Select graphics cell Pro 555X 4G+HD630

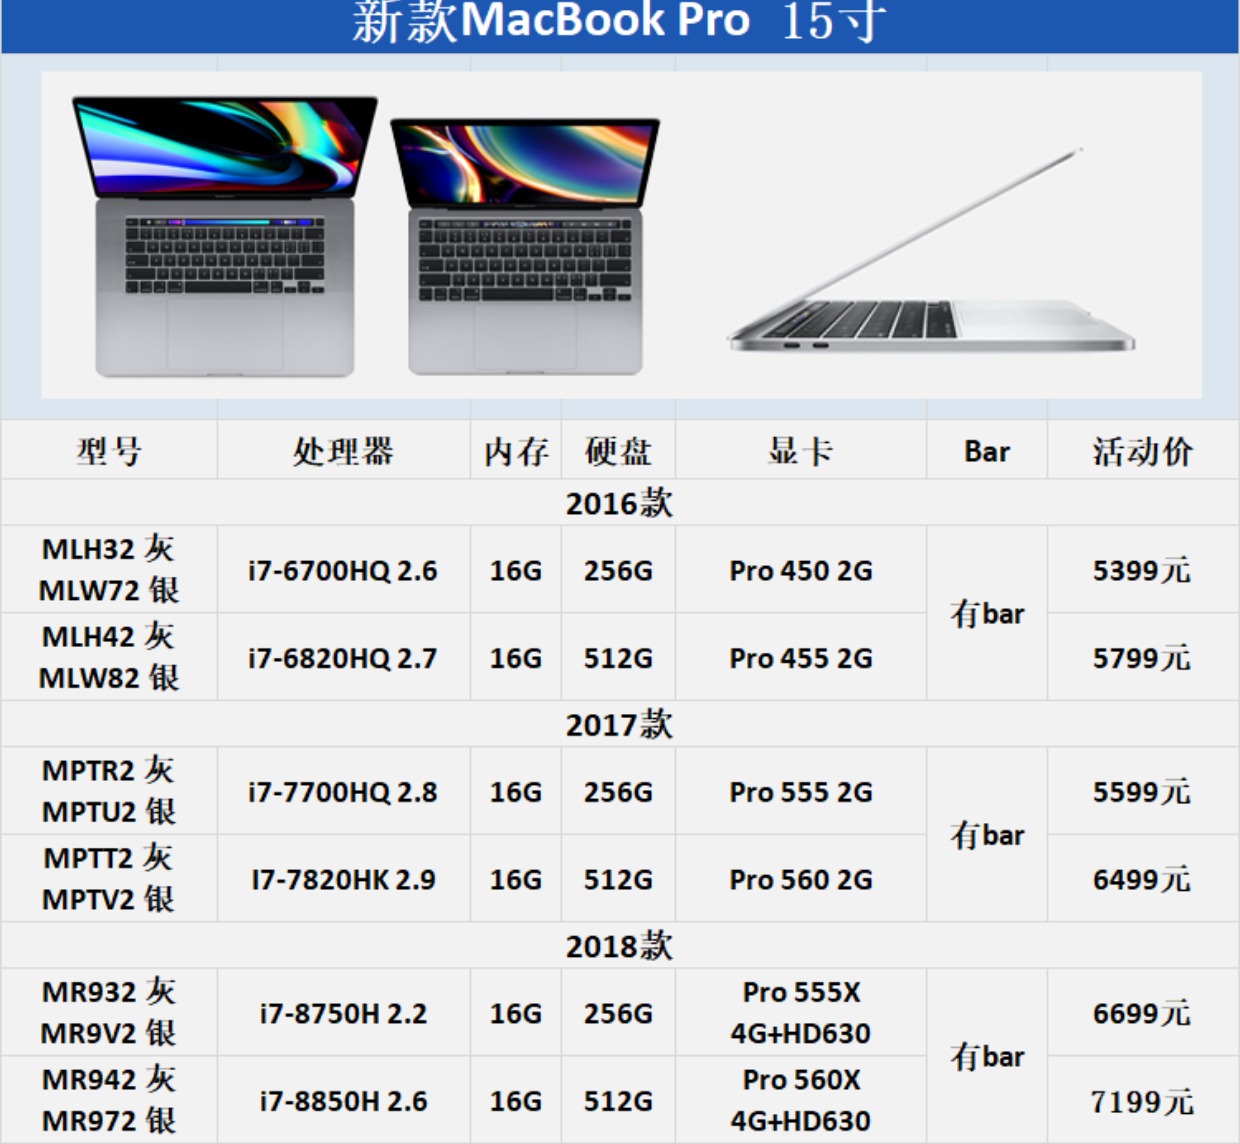tap(801, 1013)
